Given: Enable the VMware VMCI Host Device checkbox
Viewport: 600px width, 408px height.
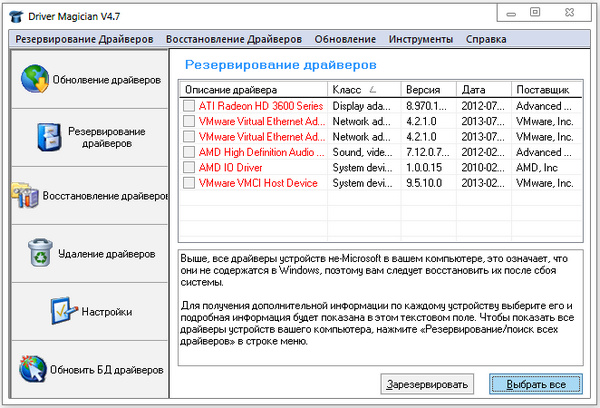Looking at the screenshot, I should (x=189, y=184).
